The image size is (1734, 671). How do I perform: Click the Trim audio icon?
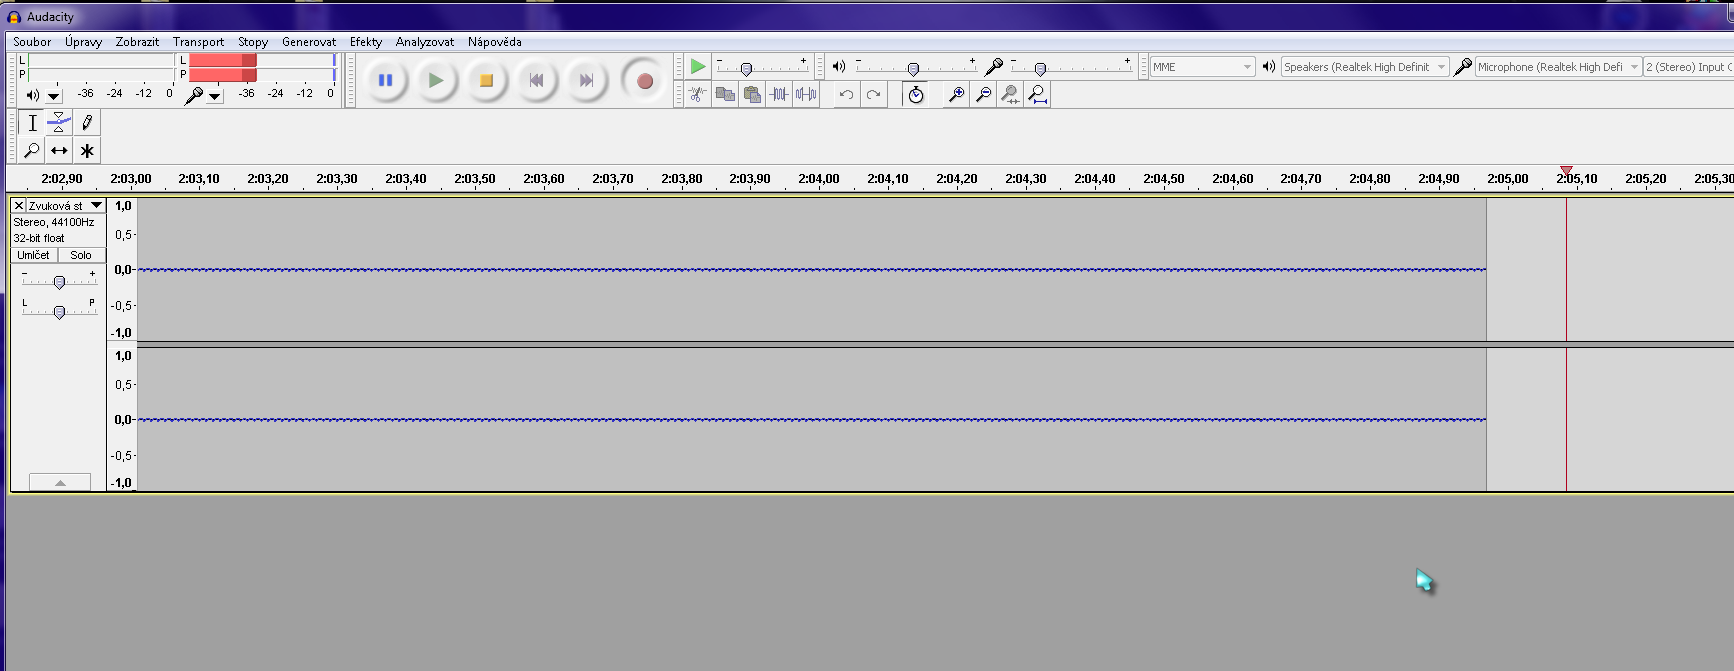[779, 94]
